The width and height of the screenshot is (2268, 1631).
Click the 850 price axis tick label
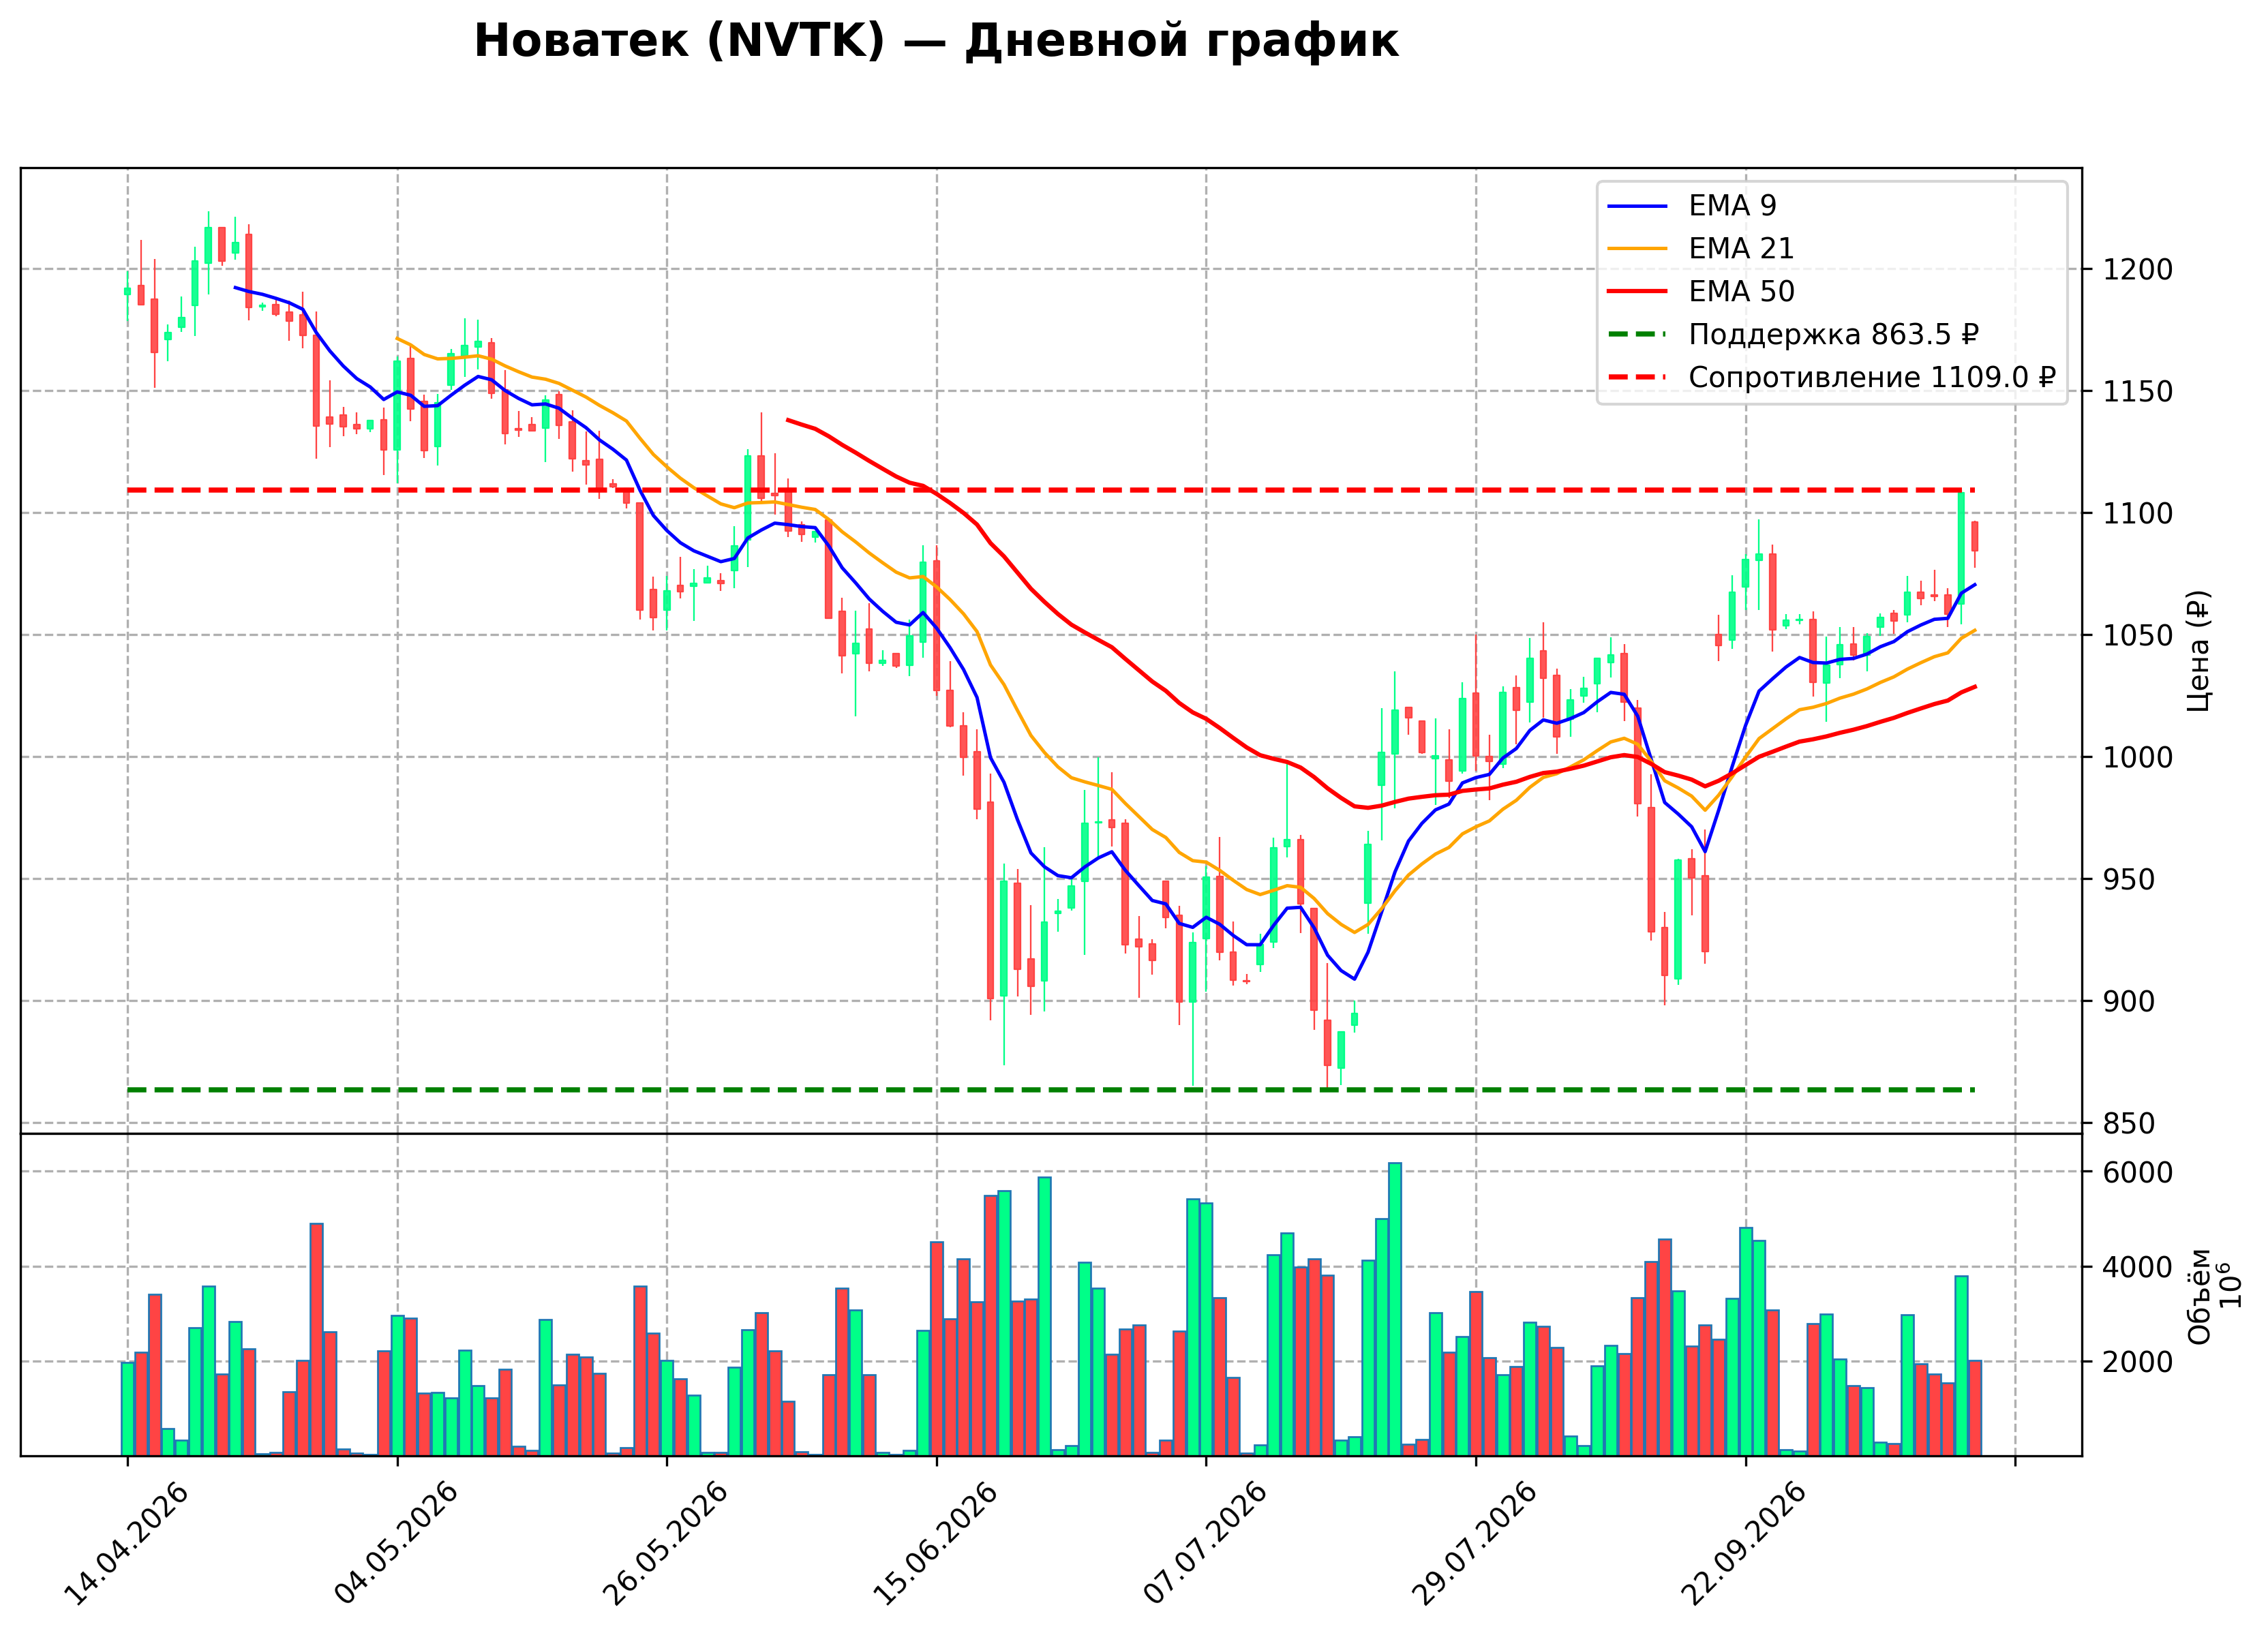click(2128, 1124)
